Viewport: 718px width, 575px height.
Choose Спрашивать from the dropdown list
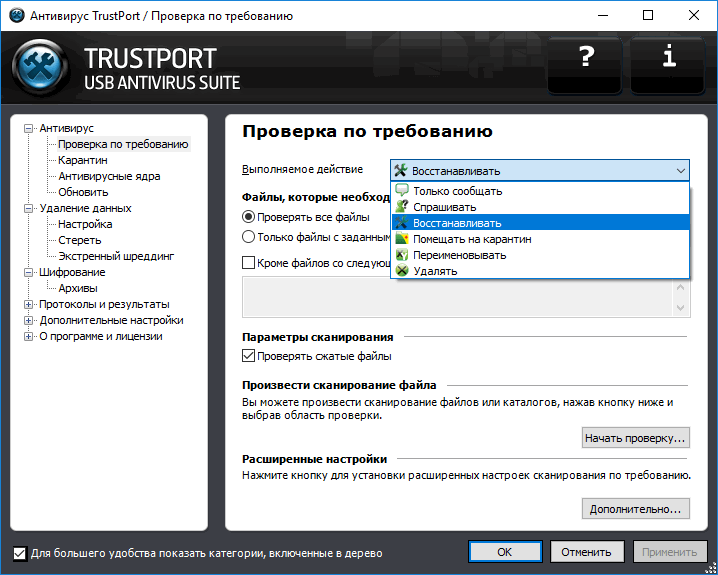click(540, 207)
